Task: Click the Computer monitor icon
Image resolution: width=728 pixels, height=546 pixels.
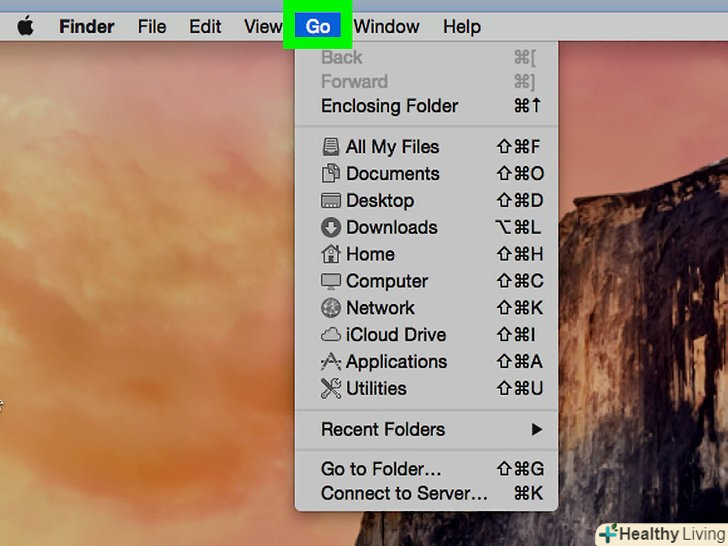Action: [331, 281]
